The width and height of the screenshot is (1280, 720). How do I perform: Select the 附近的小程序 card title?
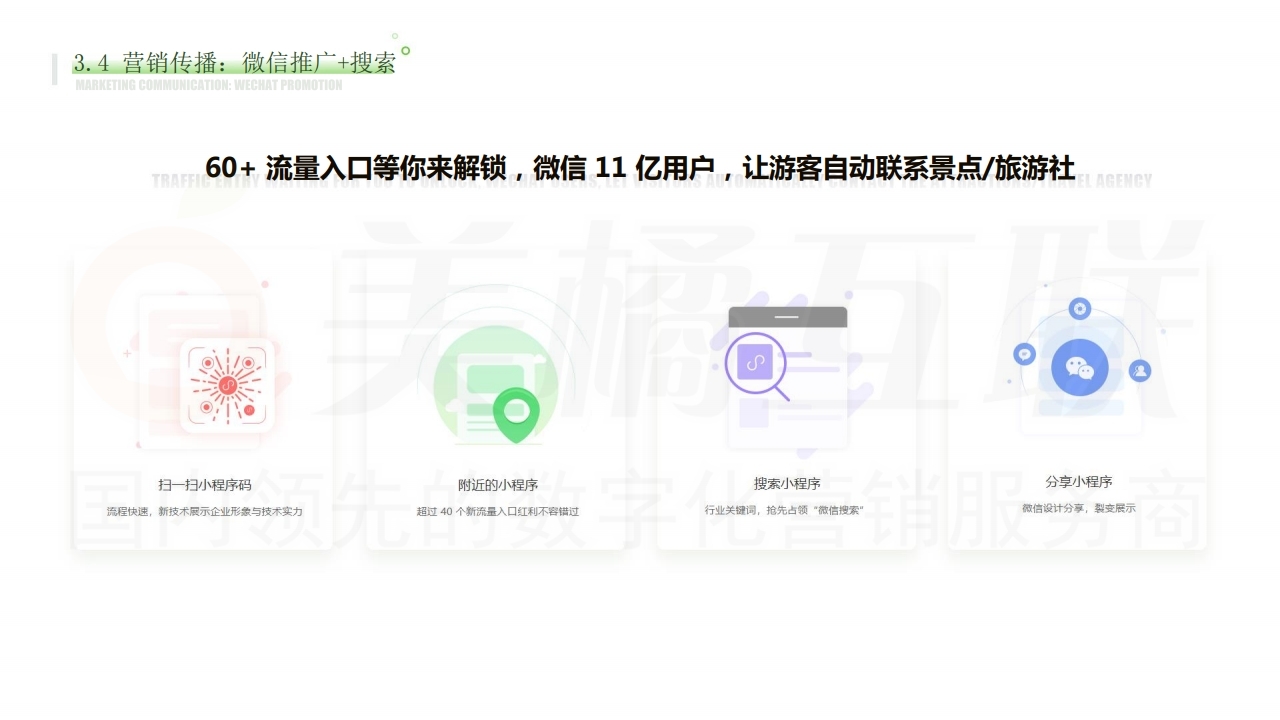[x=498, y=485]
